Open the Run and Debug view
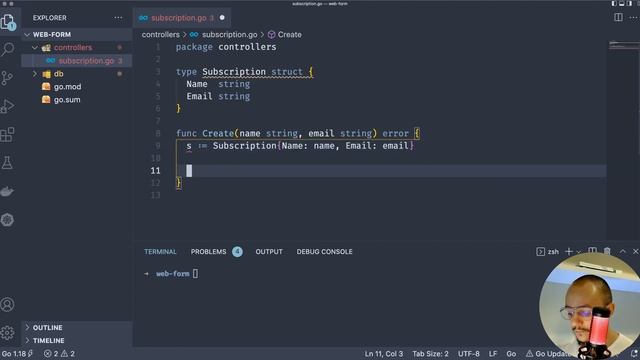This screenshot has width=640, height=360. [x=7, y=106]
